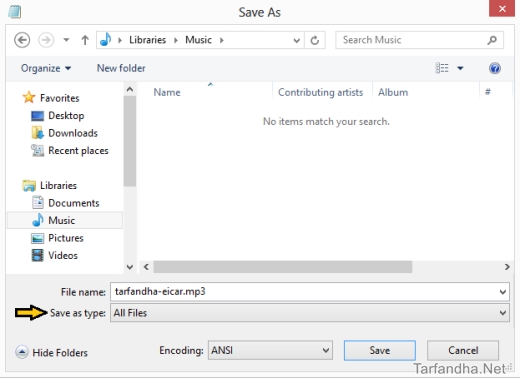
Task: Open the address bar history dropdown
Action: pyautogui.click(x=296, y=41)
